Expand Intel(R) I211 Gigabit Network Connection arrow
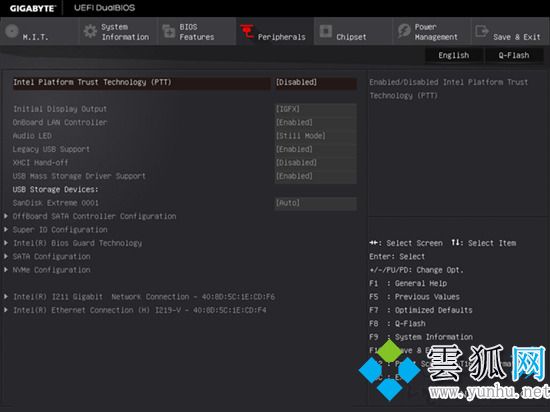550x412 pixels. 6,297
